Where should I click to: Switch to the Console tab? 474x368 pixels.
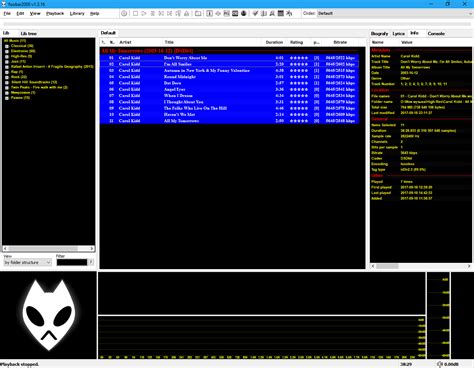[436, 34]
